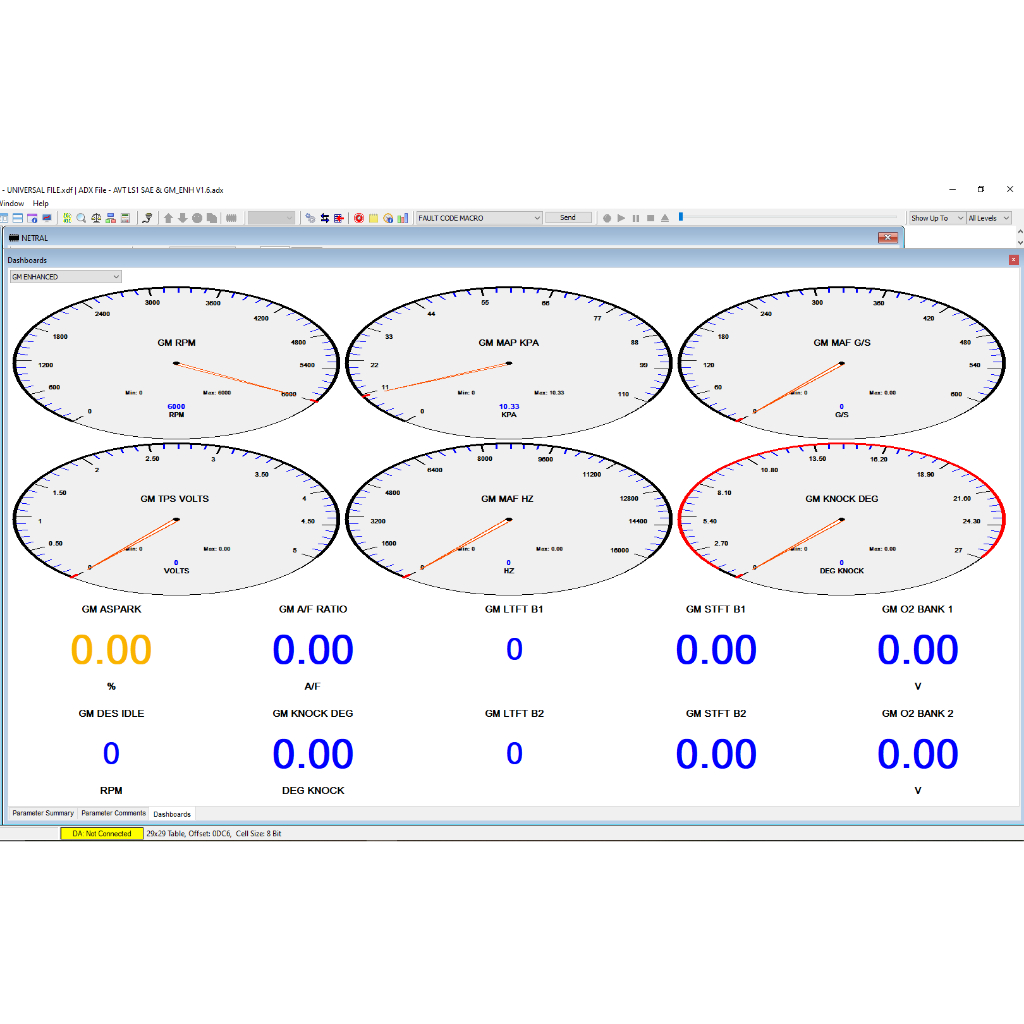Click the GM STFT B1 value

(x=716, y=650)
